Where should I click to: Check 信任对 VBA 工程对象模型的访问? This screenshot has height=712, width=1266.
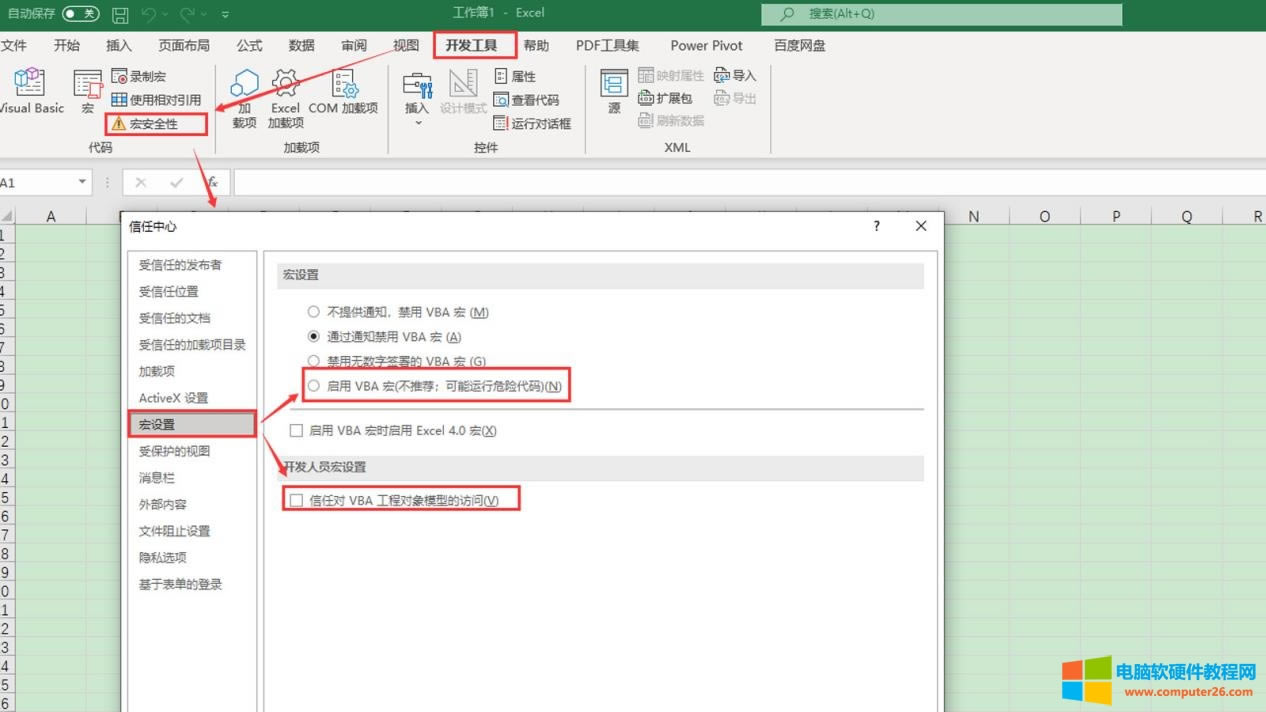pos(296,498)
